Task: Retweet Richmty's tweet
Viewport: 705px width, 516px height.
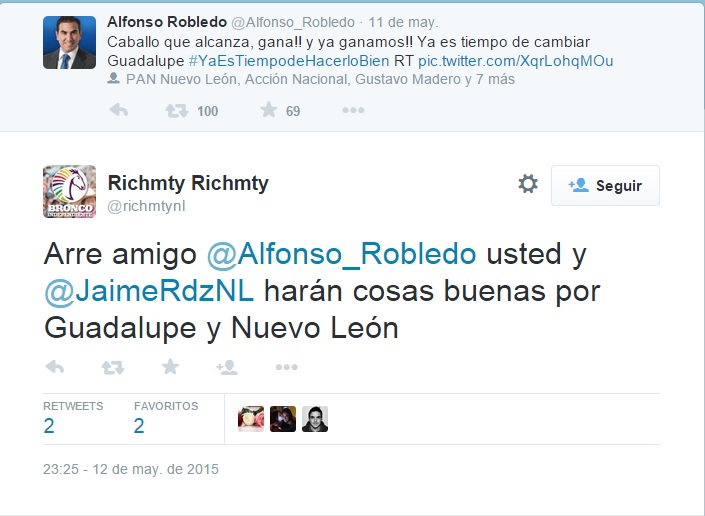Action: tap(113, 367)
